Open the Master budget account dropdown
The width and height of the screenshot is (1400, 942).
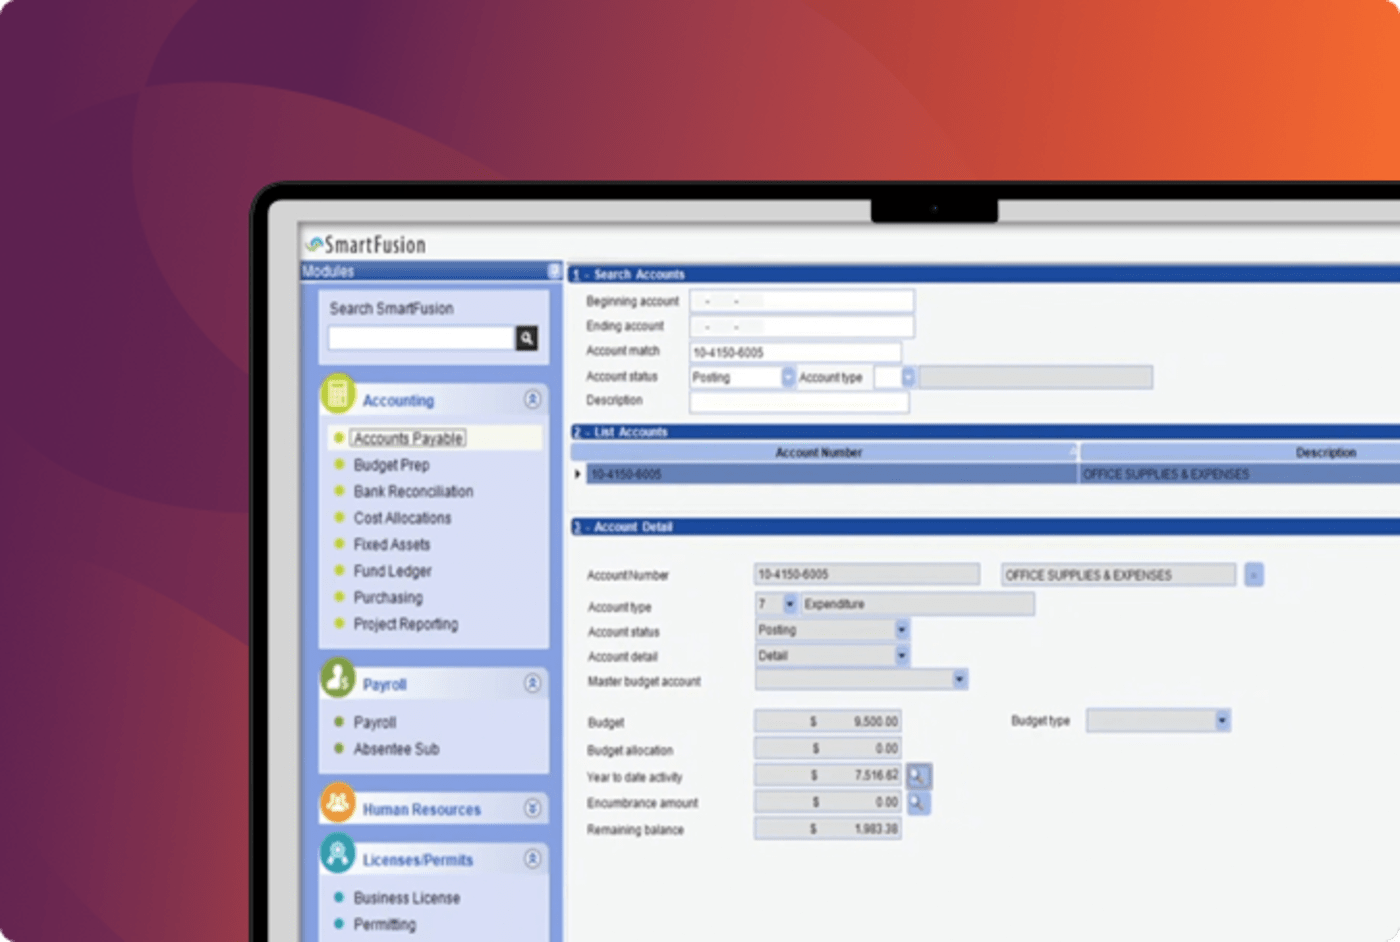tap(959, 680)
